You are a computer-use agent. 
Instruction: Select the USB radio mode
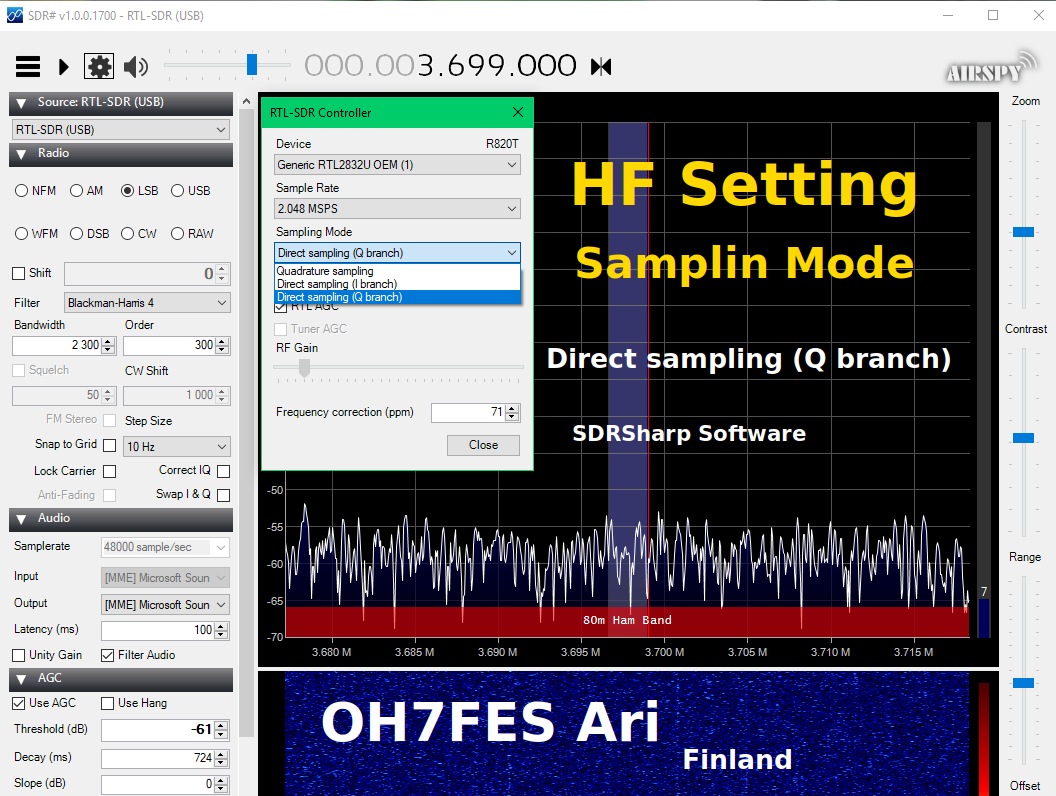click(x=178, y=191)
